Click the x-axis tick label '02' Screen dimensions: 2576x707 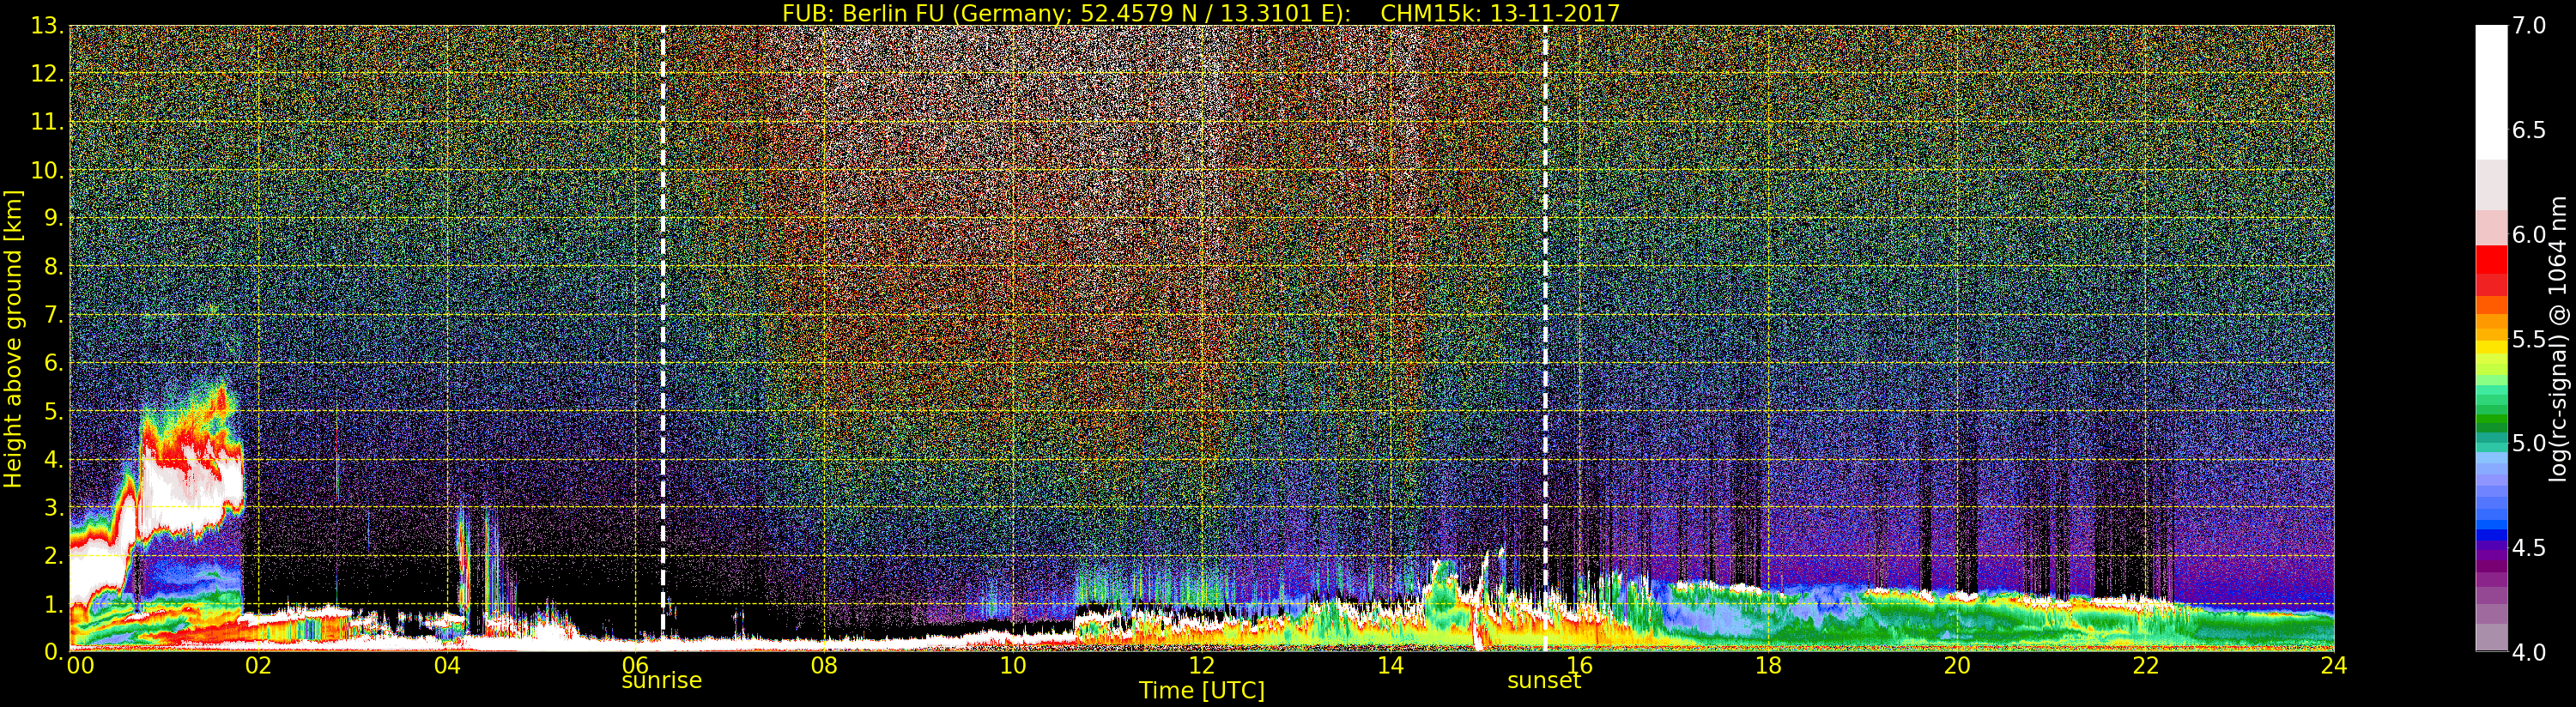(258, 666)
